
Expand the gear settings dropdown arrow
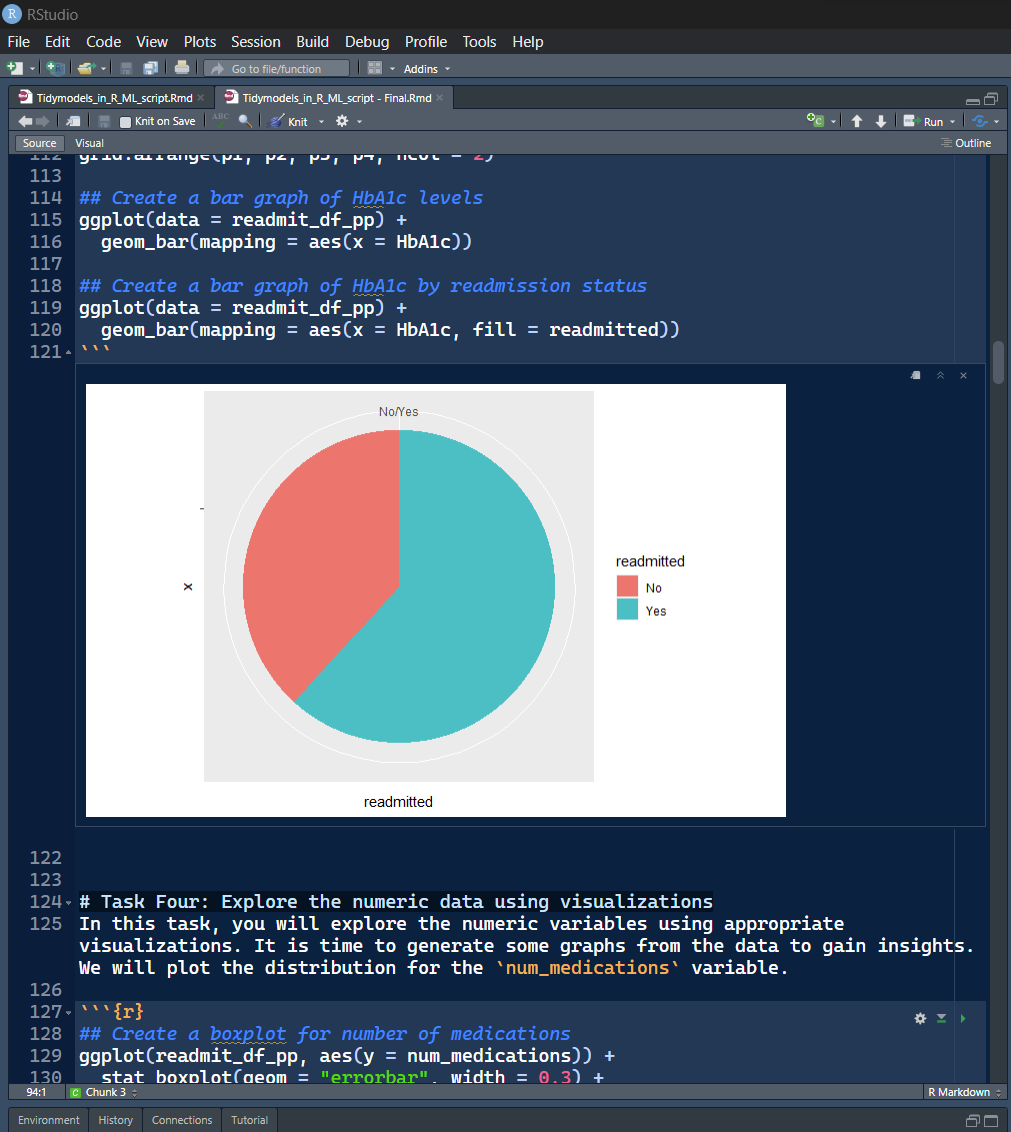359,122
